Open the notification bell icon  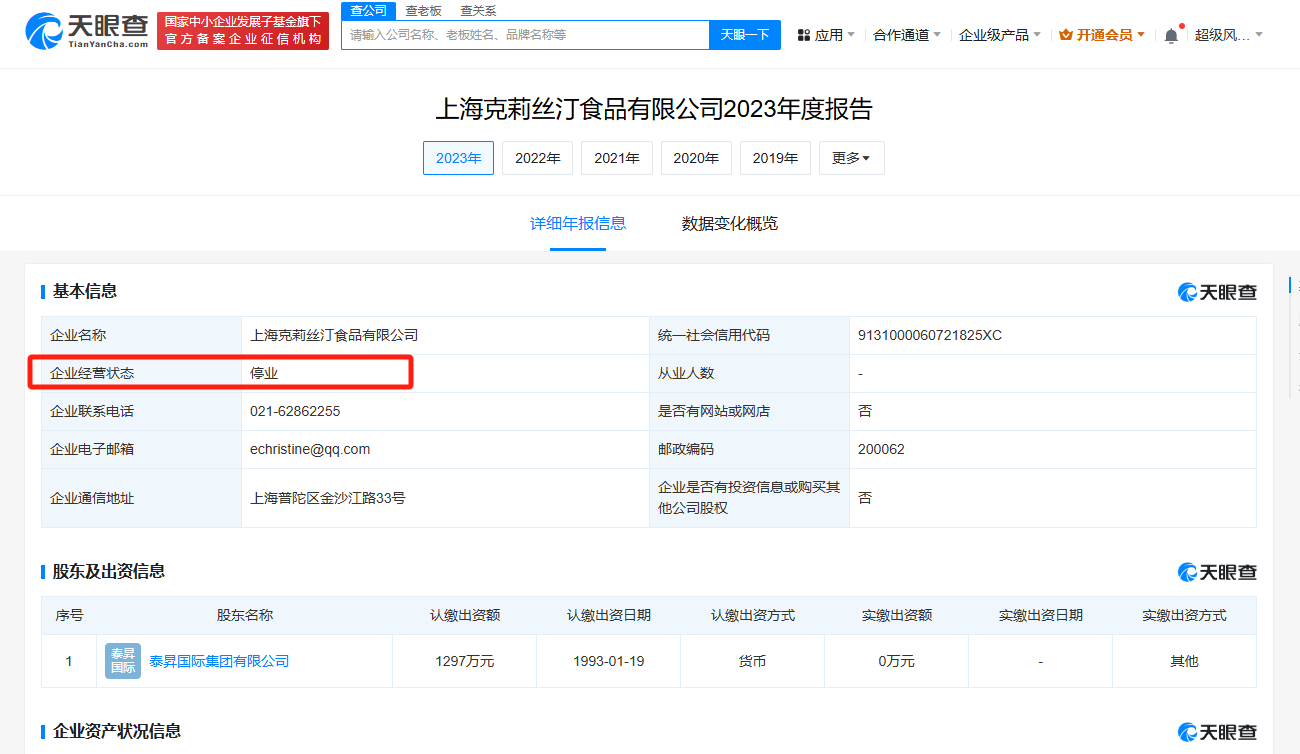(x=1171, y=35)
